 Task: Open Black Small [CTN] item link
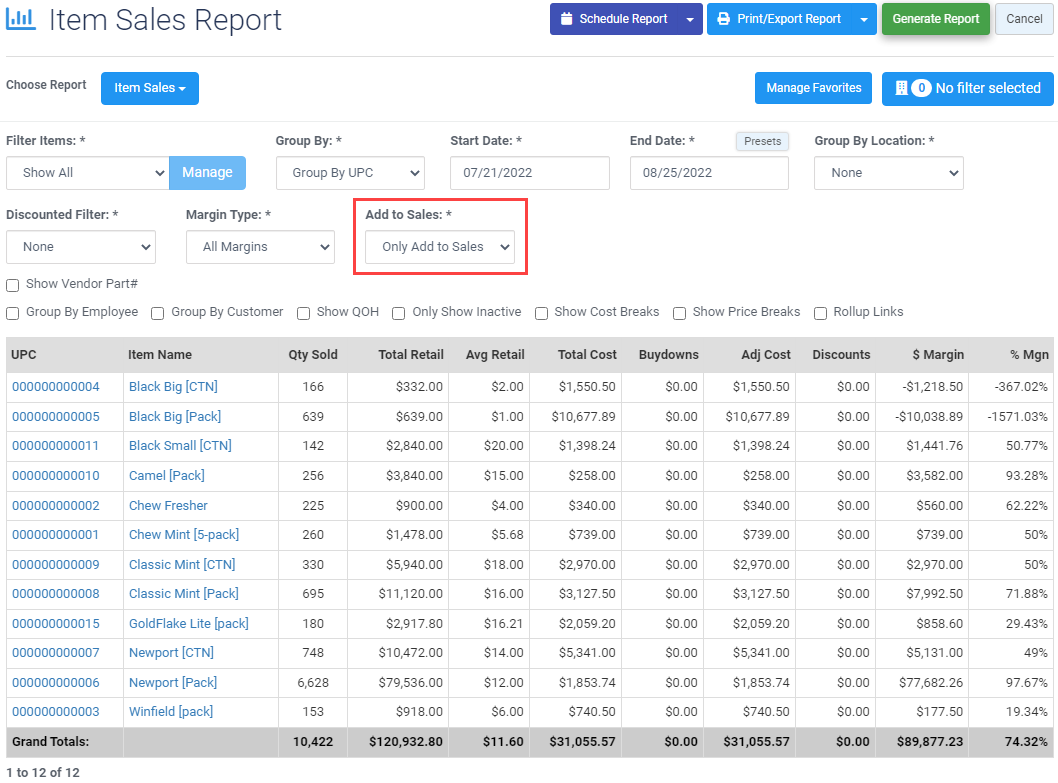pyautogui.click(x=180, y=446)
